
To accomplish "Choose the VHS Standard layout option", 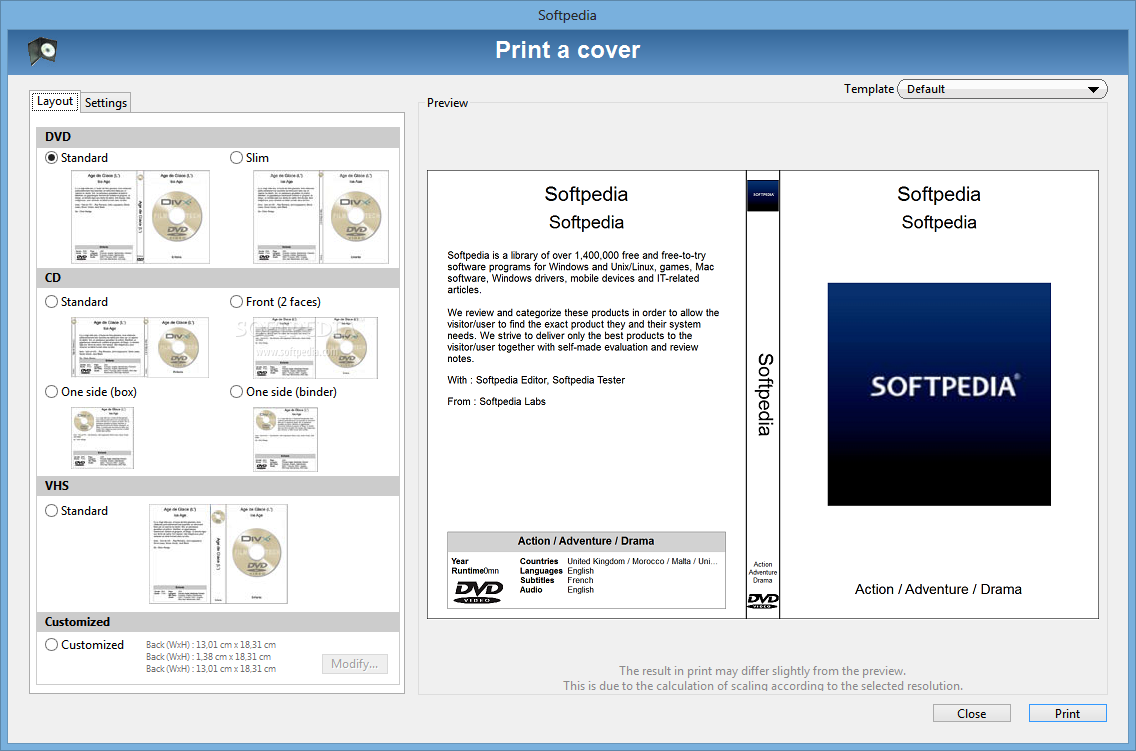I will click(x=51, y=511).
